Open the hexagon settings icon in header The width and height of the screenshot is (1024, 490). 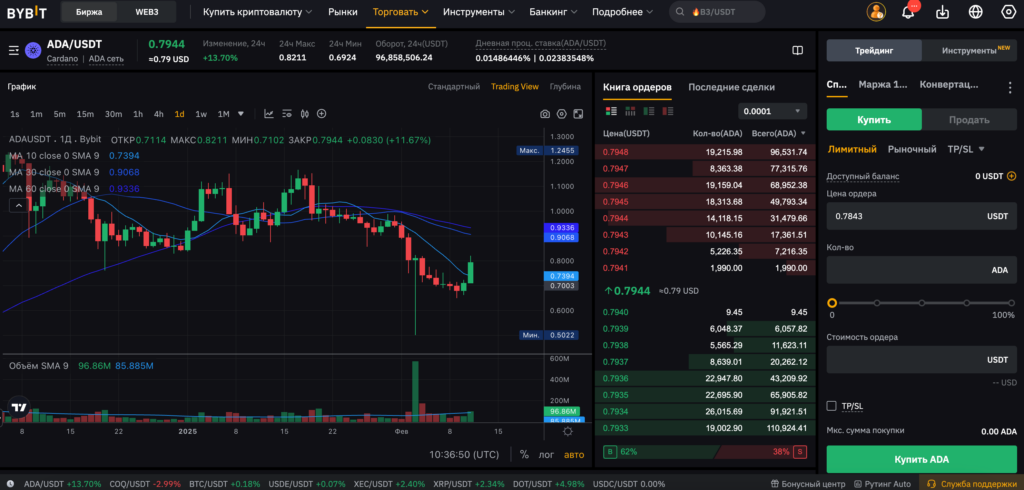pos(1008,12)
